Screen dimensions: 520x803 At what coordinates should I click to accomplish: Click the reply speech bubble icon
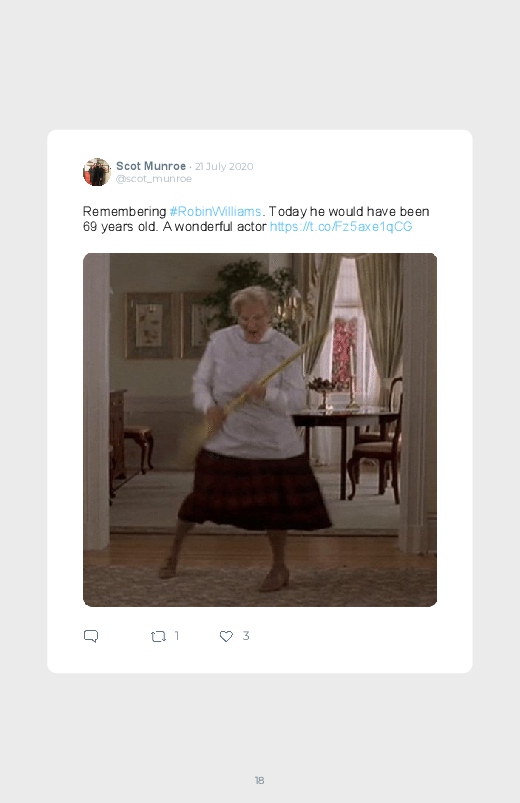(x=91, y=636)
